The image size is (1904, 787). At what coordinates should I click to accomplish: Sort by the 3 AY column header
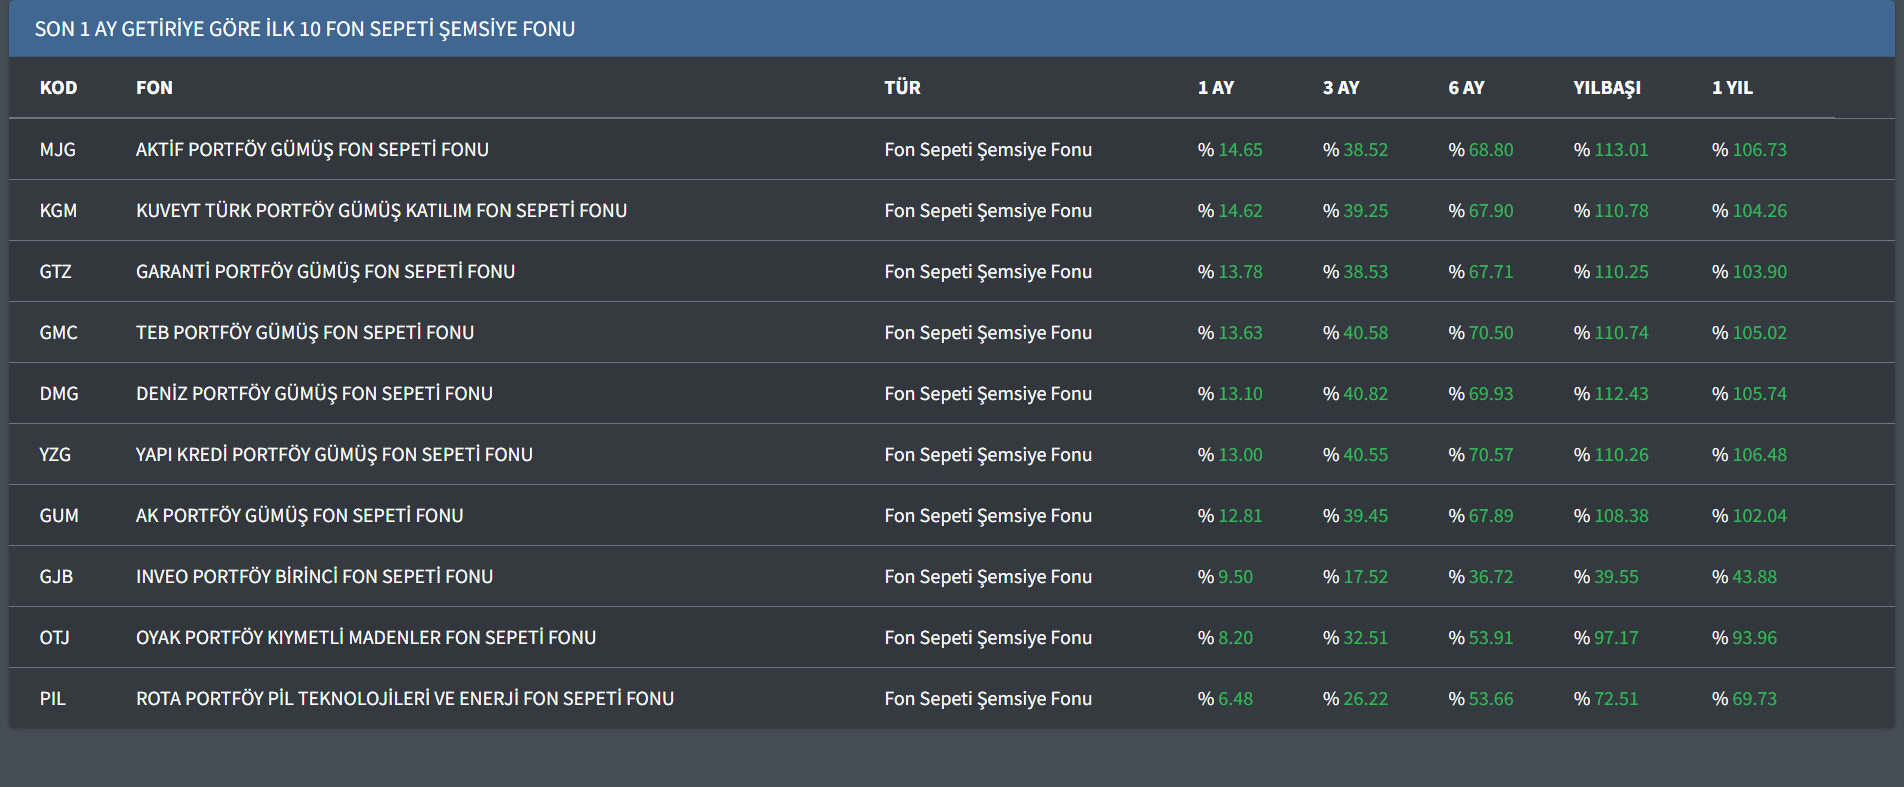click(1340, 88)
